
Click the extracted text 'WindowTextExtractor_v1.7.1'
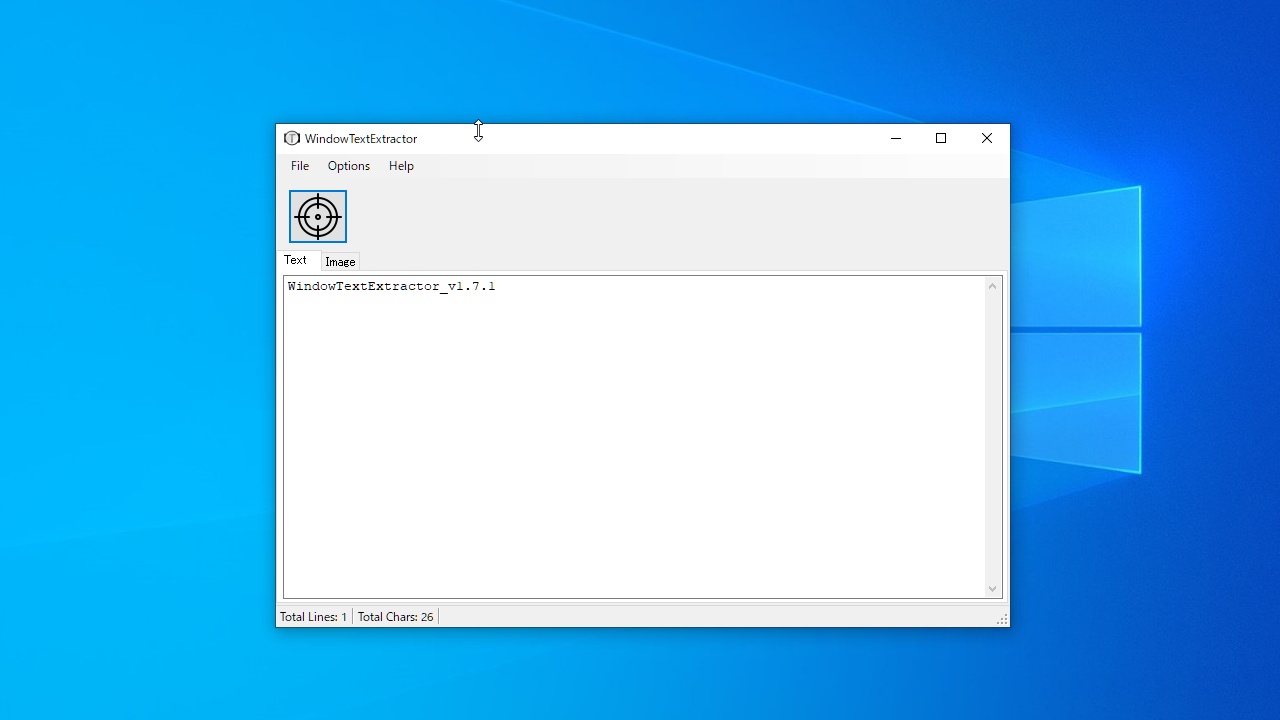(392, 286)
